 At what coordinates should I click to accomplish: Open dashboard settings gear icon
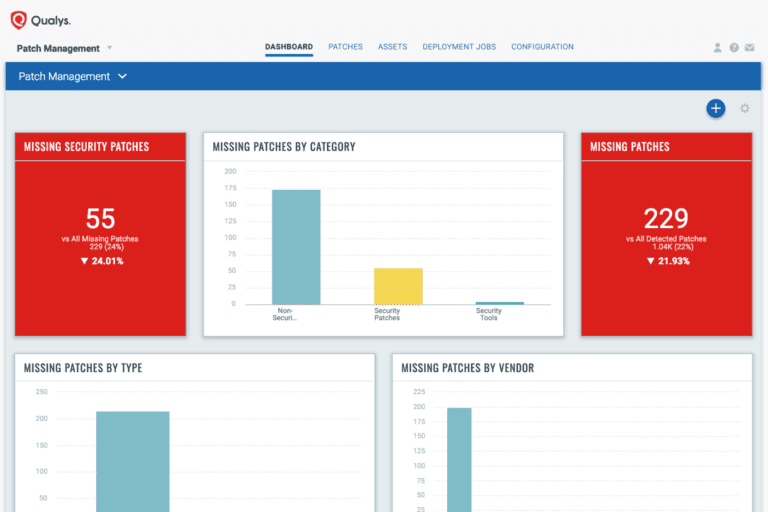(x=744, y=108)
